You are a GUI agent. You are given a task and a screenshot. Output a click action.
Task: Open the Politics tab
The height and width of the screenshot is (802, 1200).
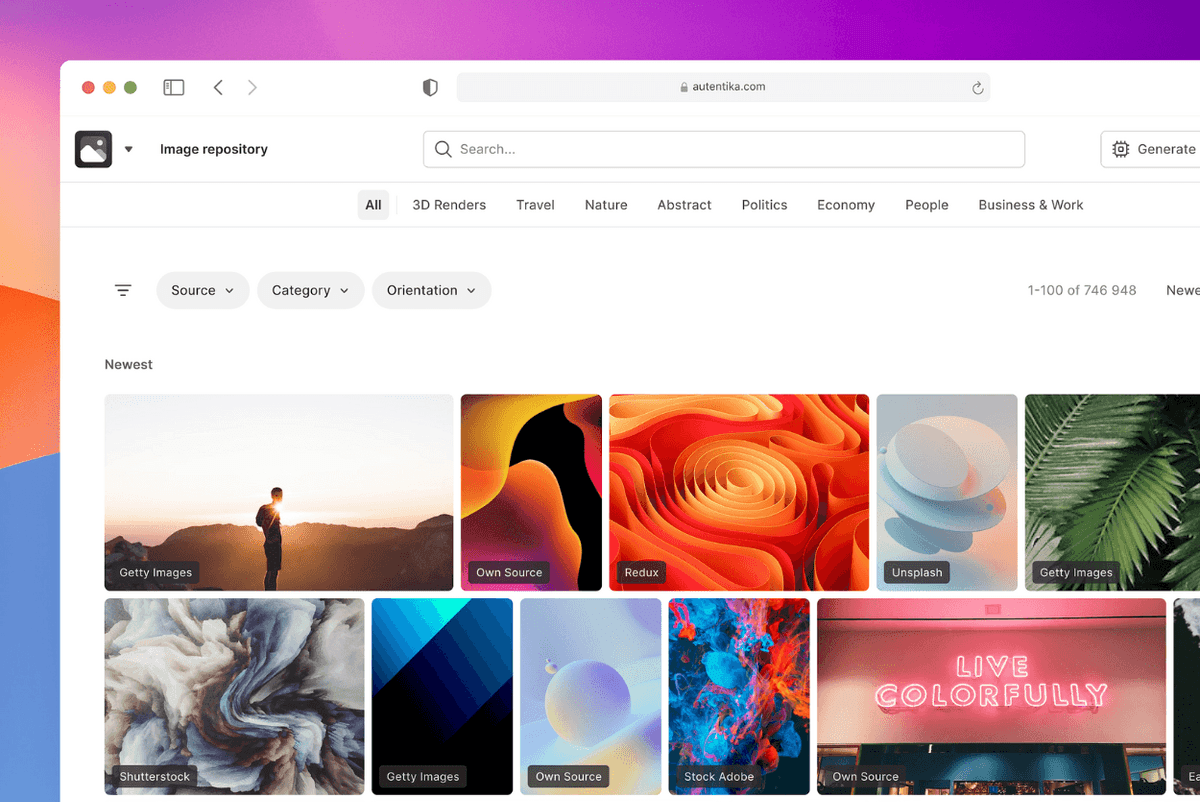764,205
